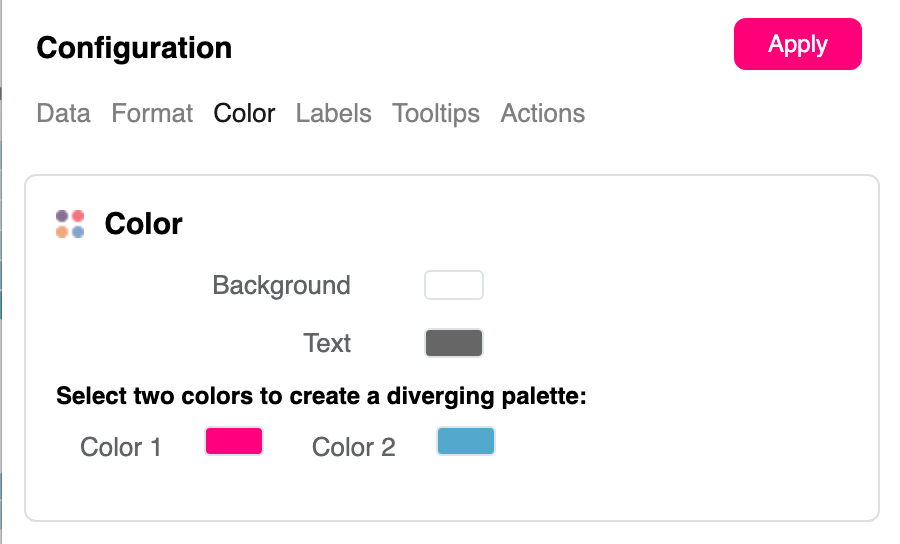Screen dimensions: 900x544
Task: Select the Color tab
Action: click(x=244, y=114)
